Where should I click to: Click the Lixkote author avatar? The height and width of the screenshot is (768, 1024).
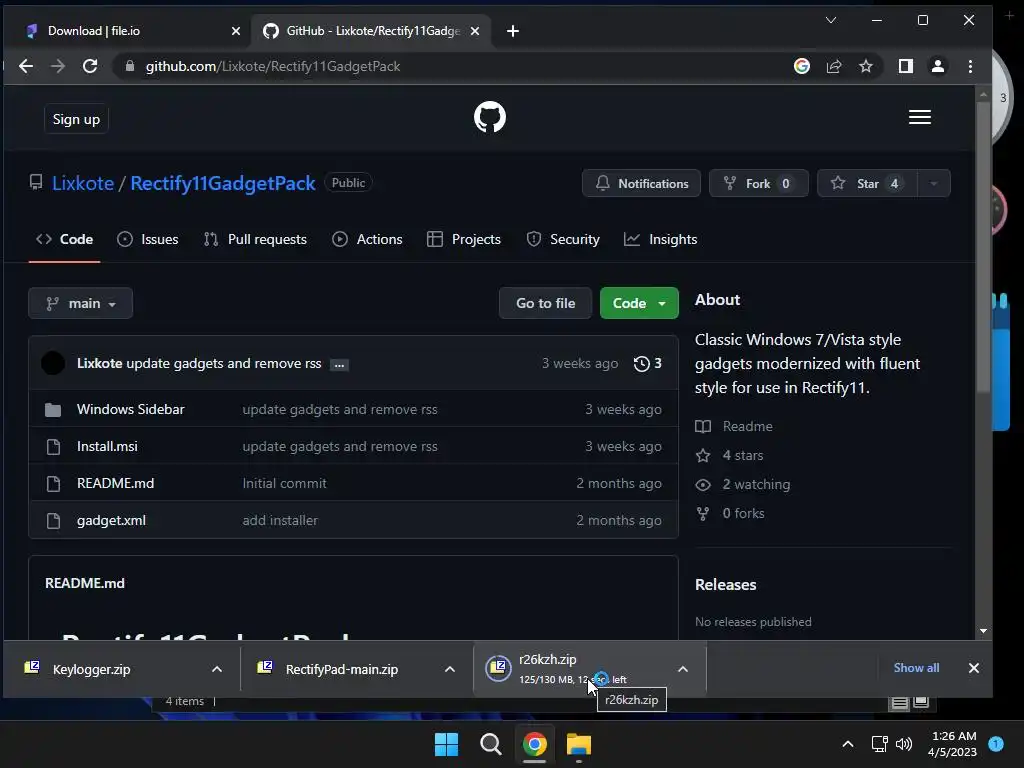(53, 363)
